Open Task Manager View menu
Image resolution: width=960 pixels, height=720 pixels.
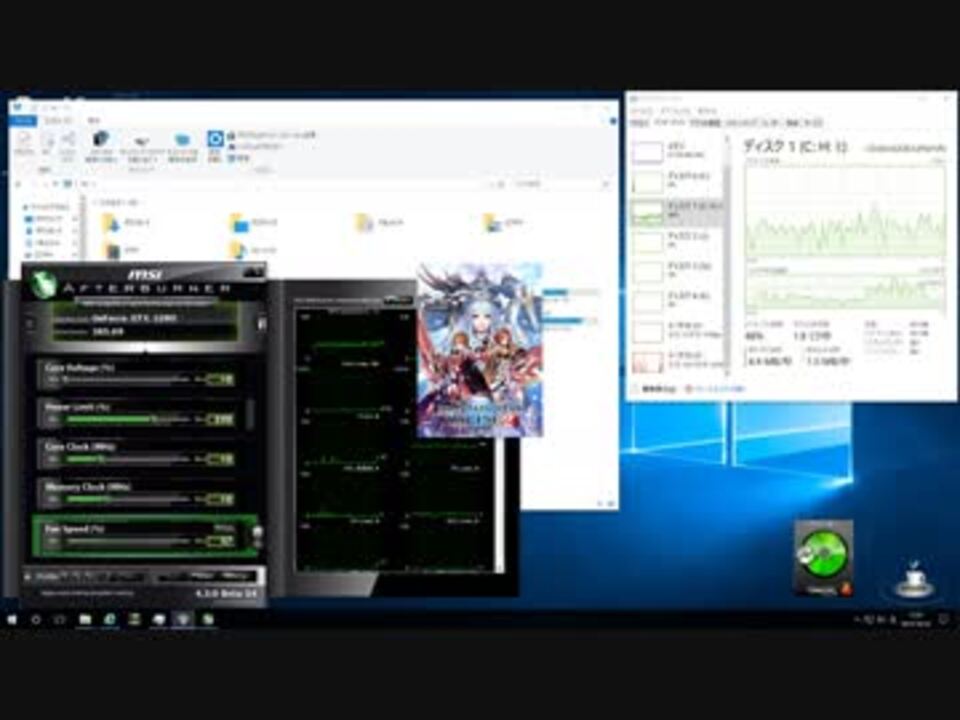click(707, 111)
